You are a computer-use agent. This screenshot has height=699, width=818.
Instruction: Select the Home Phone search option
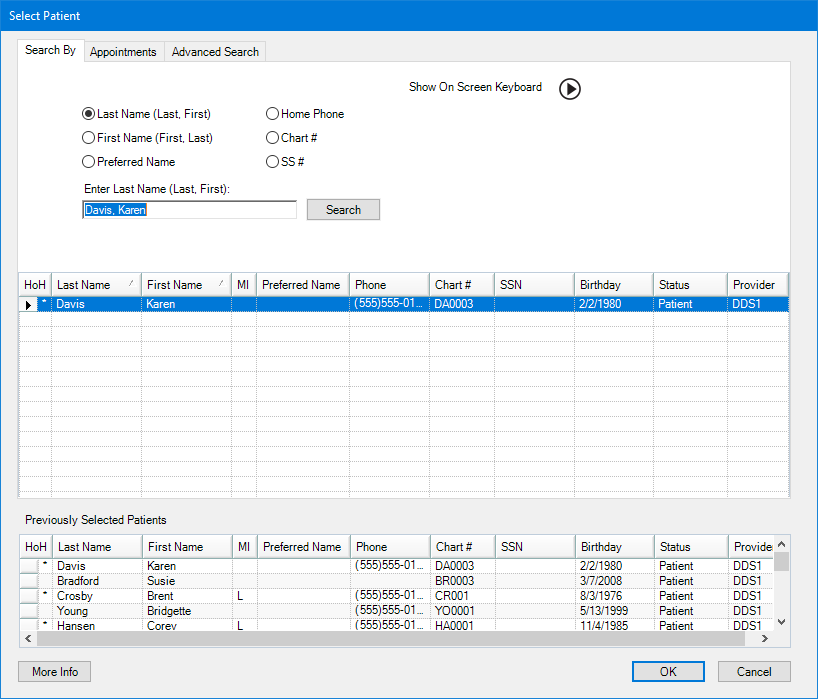tap(272, 113)
